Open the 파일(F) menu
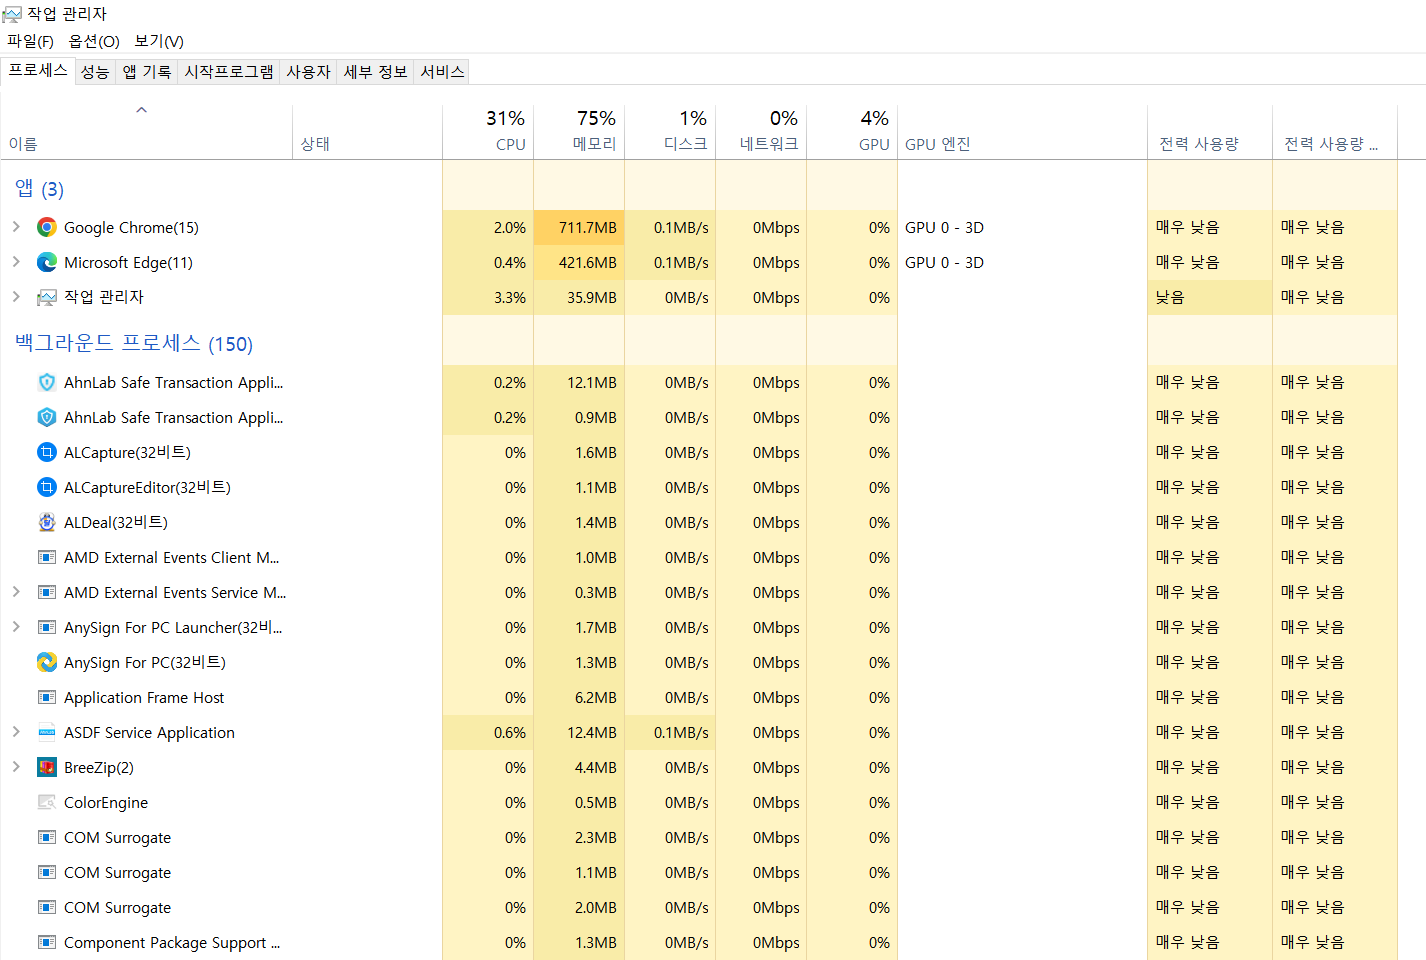Viewport: 1426px width, 960px height. 30,41
